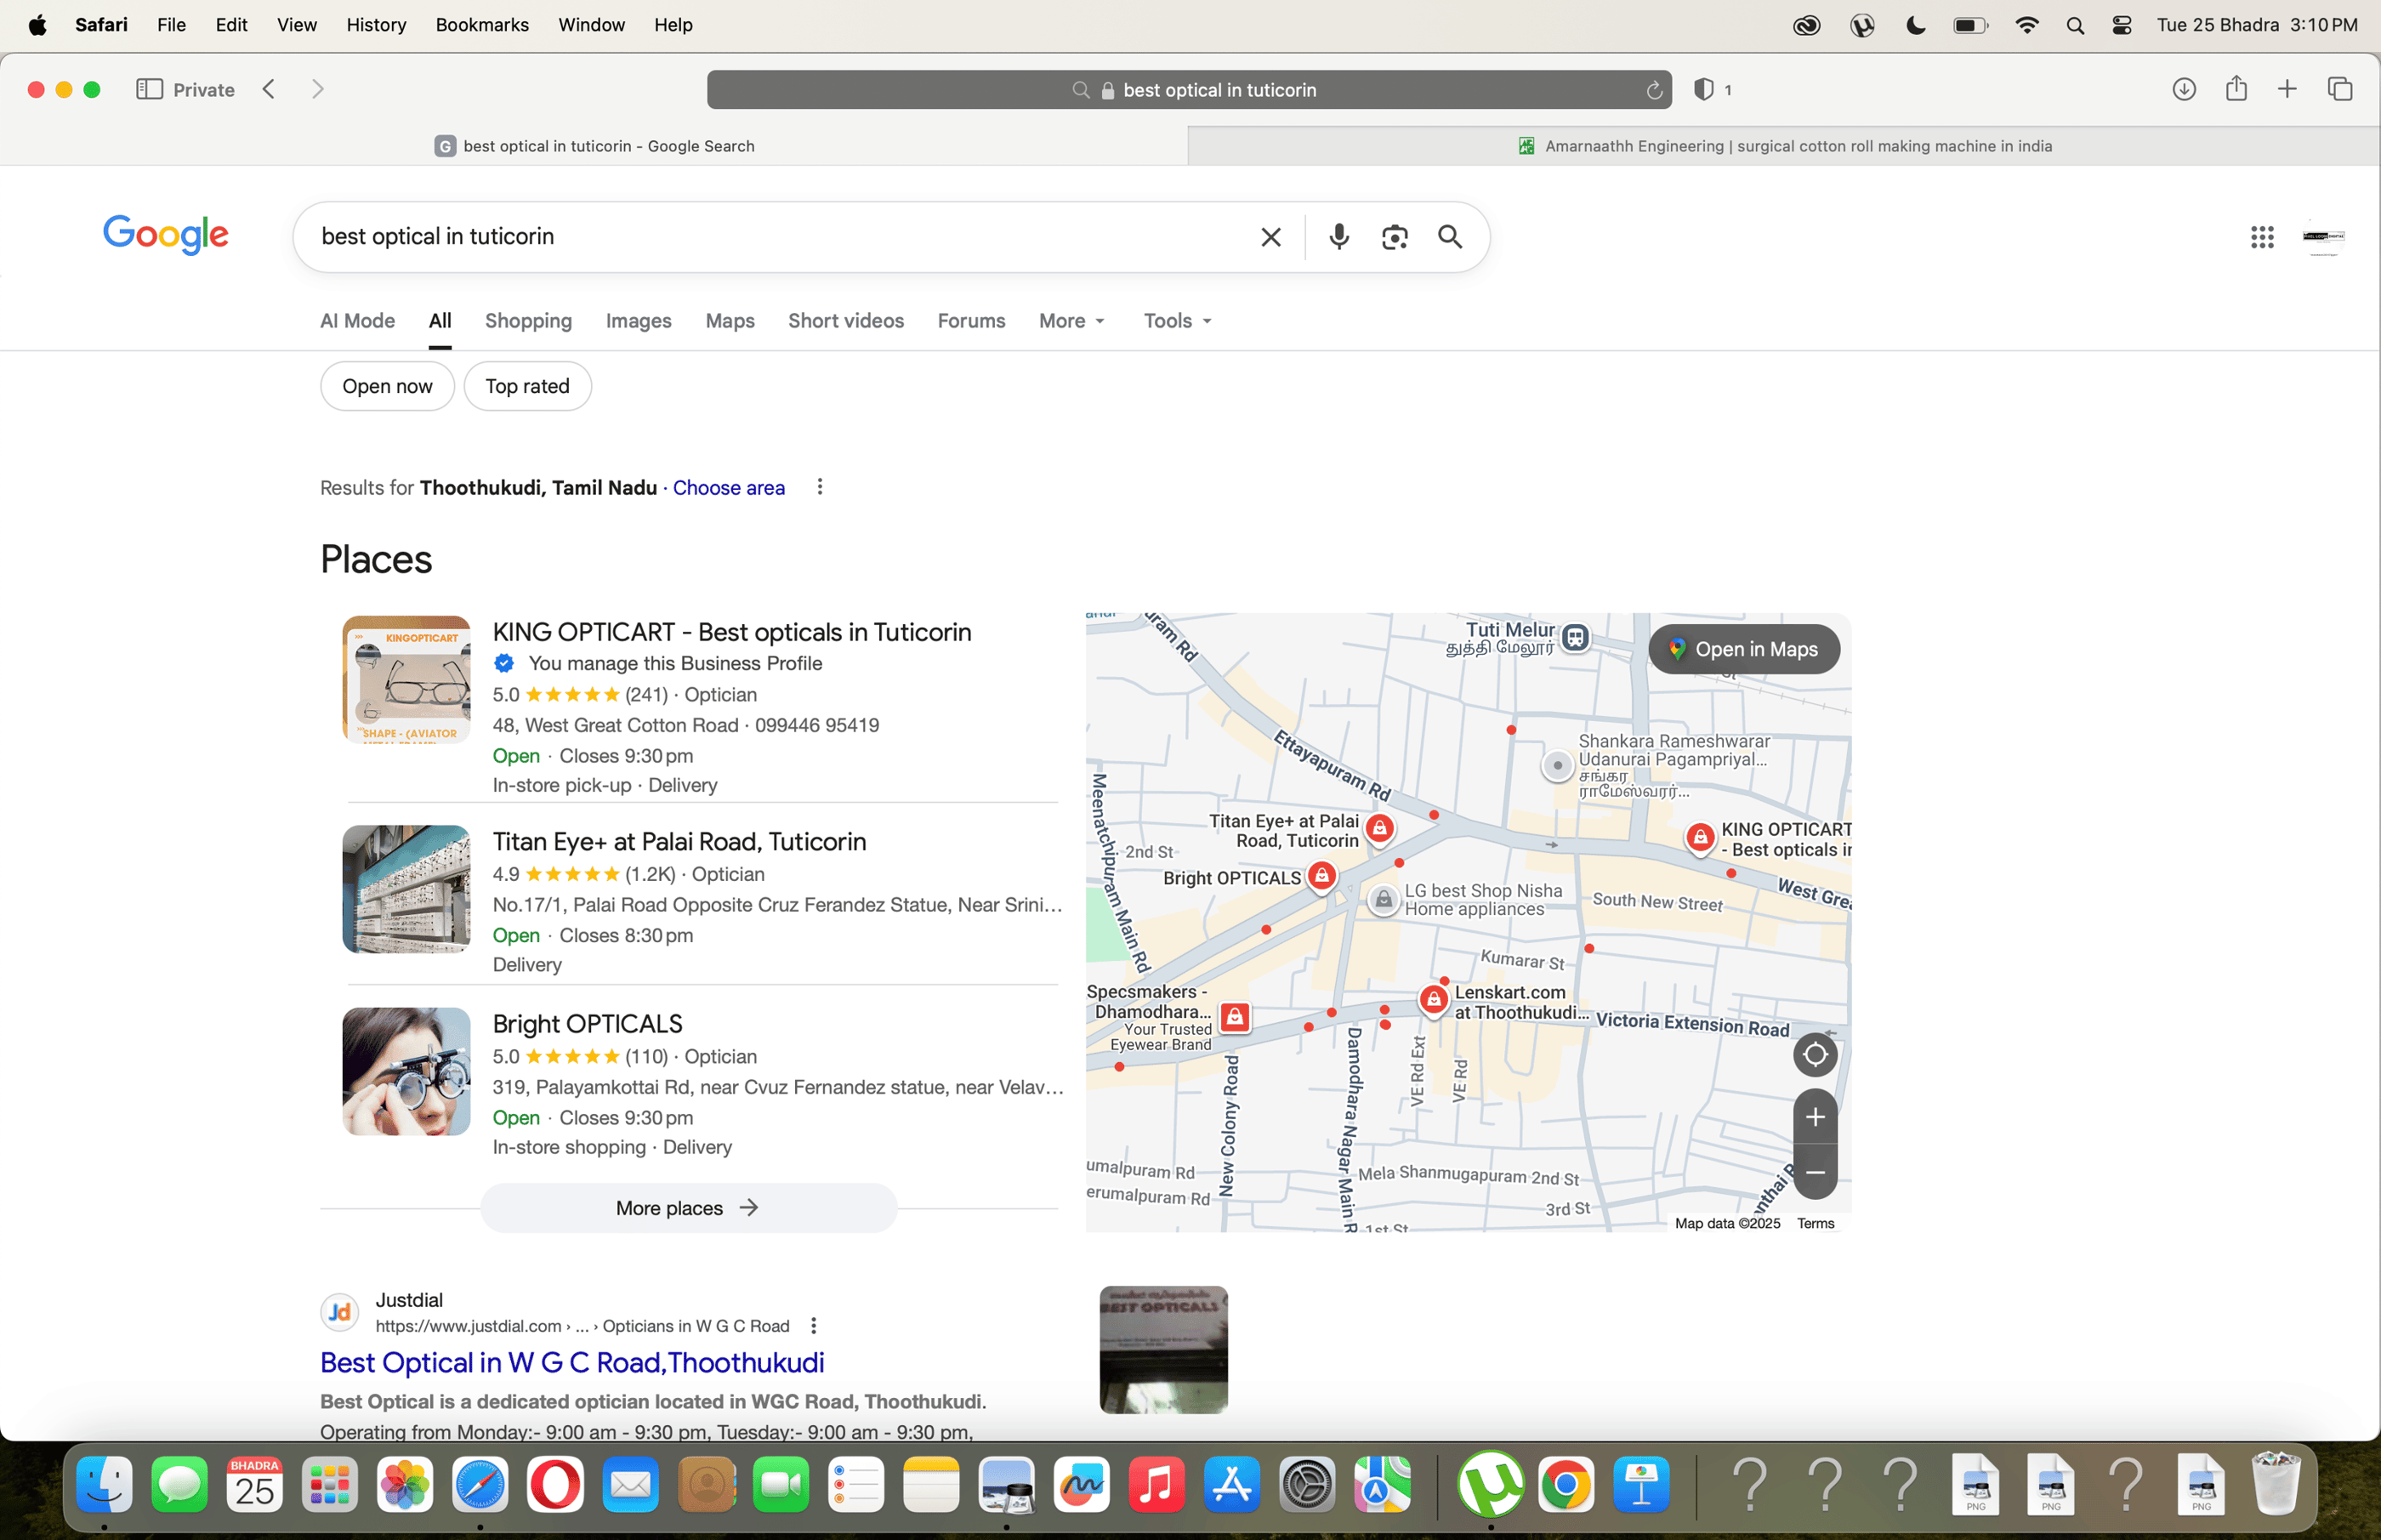This screenshot has width=2381, height=1540.
Task: Toggle the "Top rated" filter chip
Action: [527, 385]
